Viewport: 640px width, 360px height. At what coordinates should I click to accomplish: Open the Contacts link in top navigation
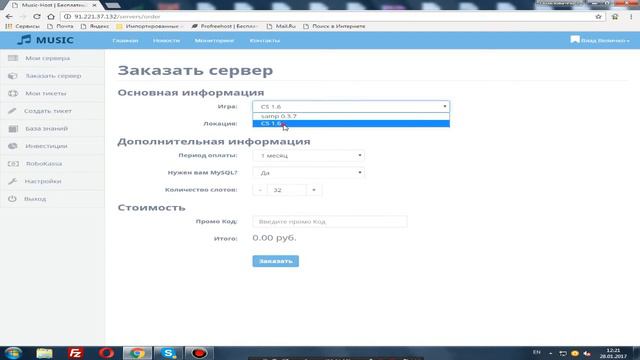[x=265, y=41]
